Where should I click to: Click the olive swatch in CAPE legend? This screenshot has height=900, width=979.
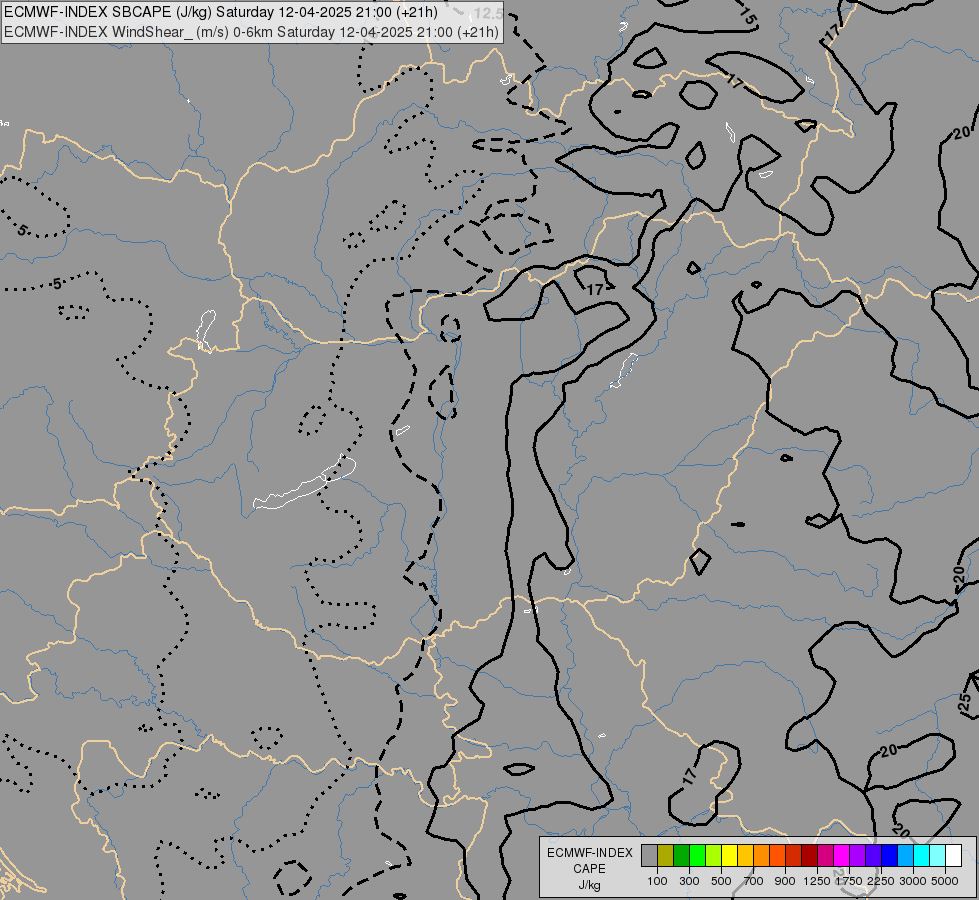(x=666, y=856)
